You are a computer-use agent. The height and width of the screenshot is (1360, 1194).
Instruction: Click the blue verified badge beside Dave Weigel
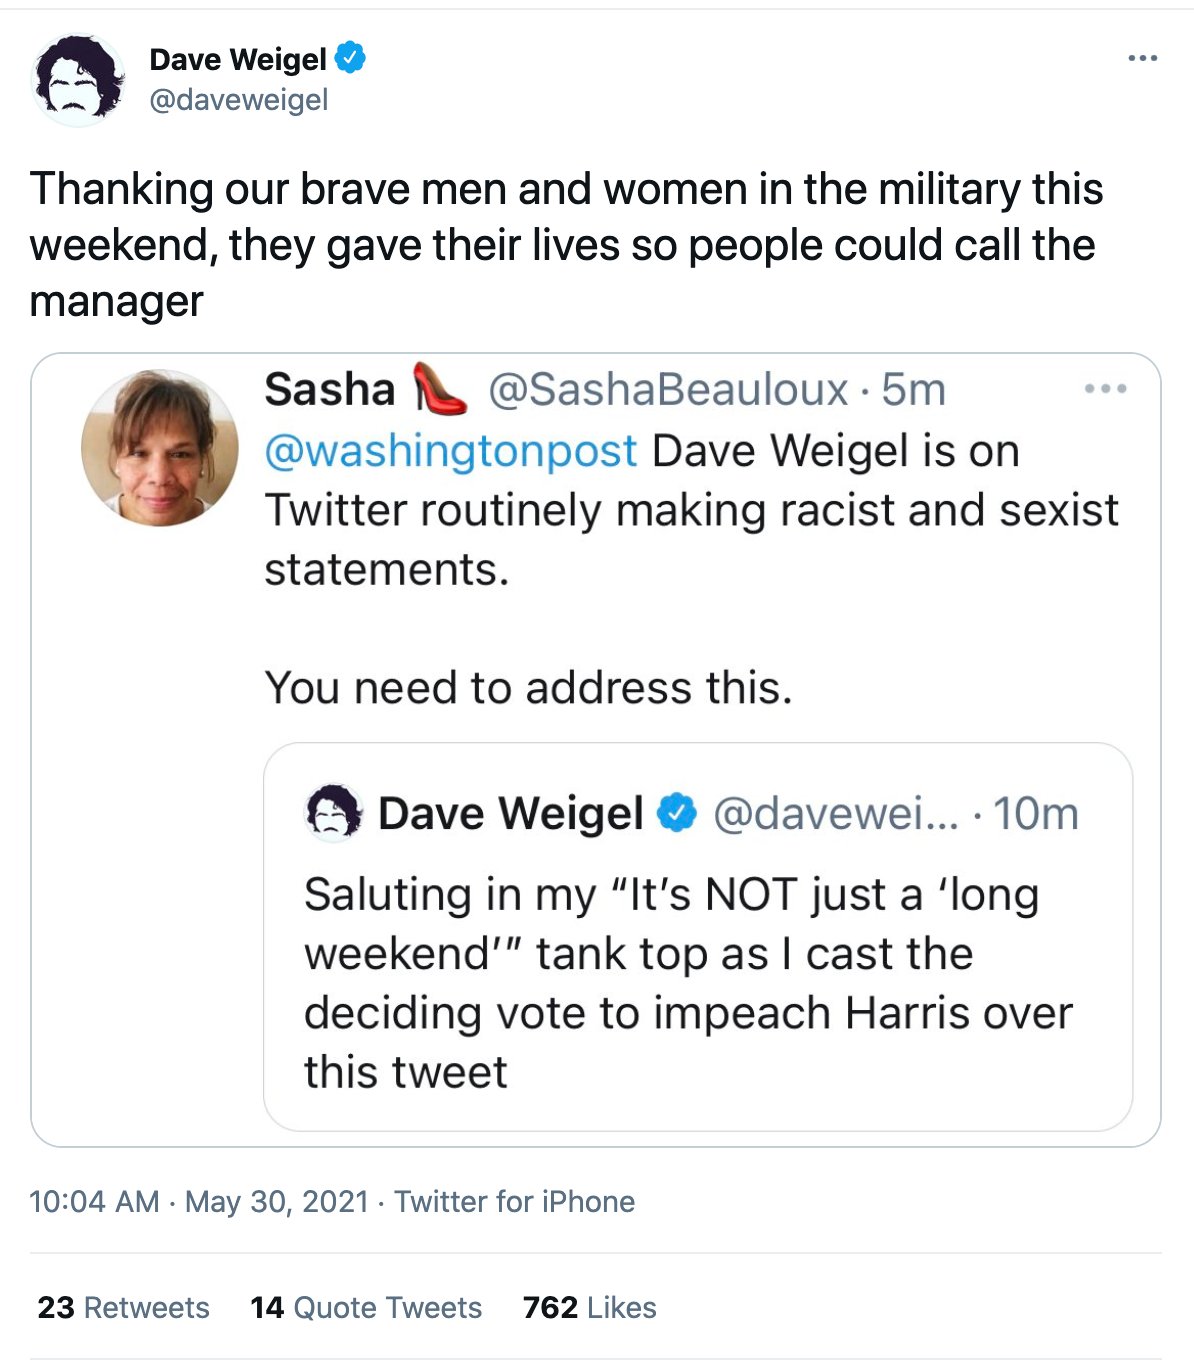tap(350, 58)
